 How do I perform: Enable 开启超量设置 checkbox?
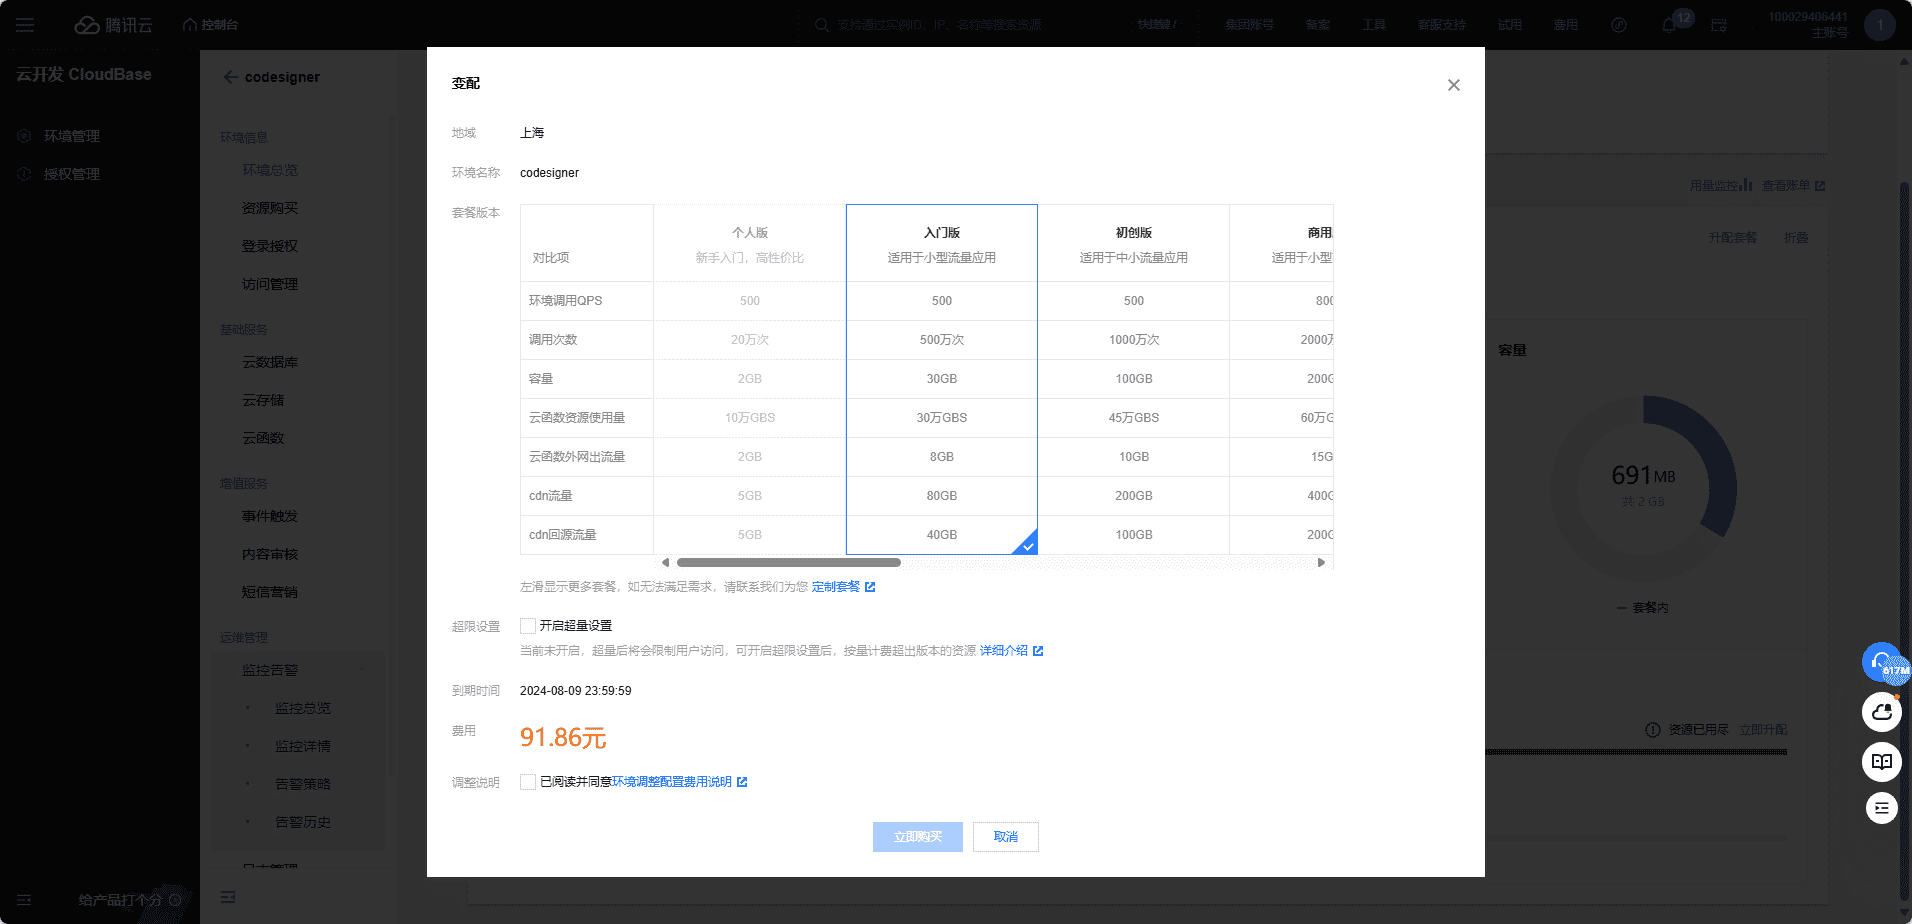click(x=528, y=626)
